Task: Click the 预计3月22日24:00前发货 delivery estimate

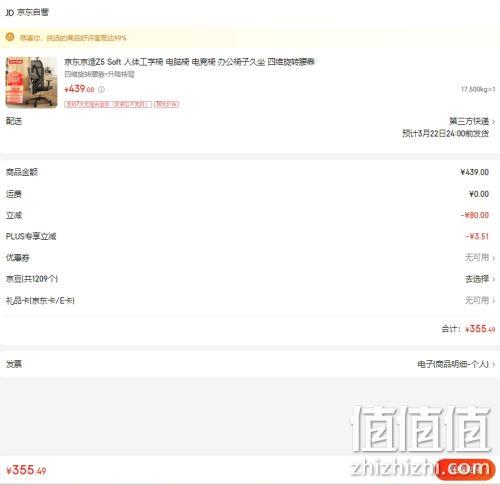Action: 445,134
